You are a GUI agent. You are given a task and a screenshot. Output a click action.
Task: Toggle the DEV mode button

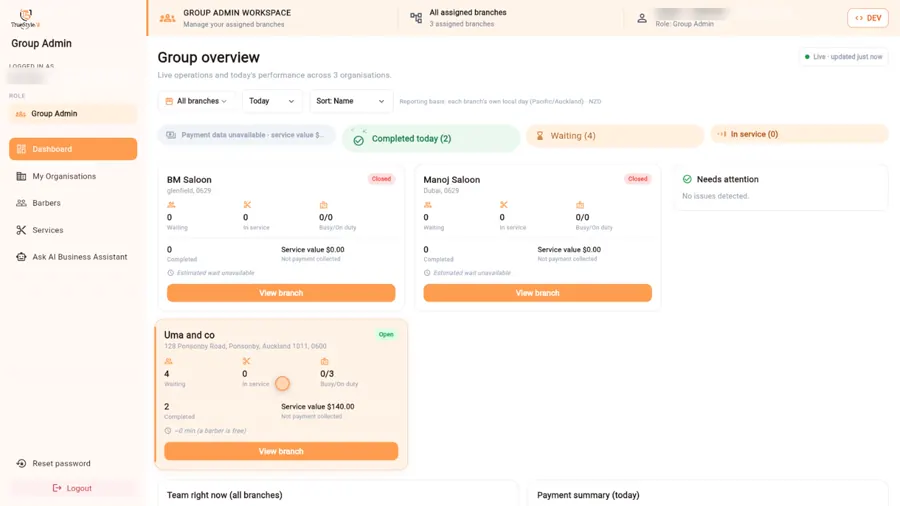click(868, 18)
